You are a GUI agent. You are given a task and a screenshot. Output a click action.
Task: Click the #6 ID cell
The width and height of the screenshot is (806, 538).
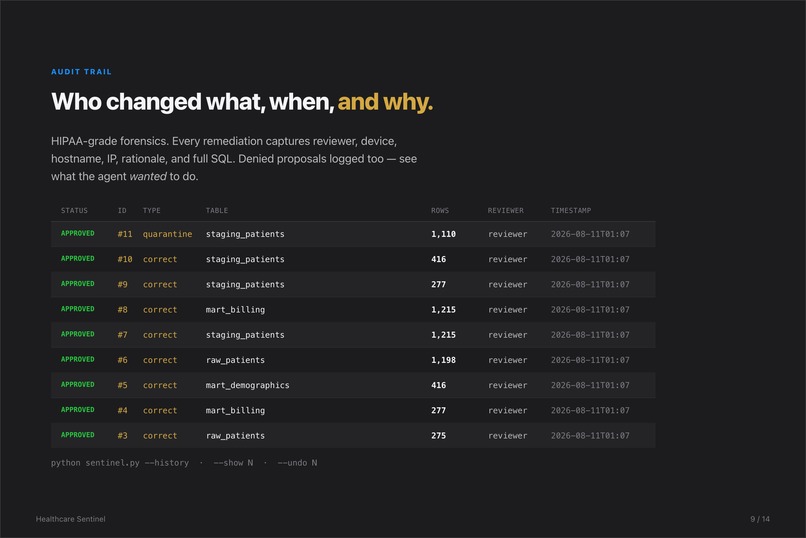click(x=122, y=360)
